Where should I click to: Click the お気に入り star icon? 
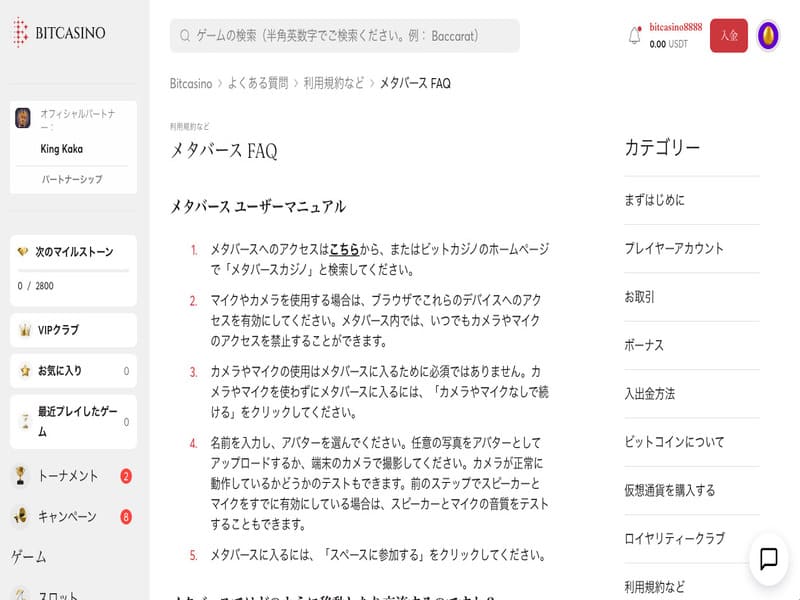point(24,371)
